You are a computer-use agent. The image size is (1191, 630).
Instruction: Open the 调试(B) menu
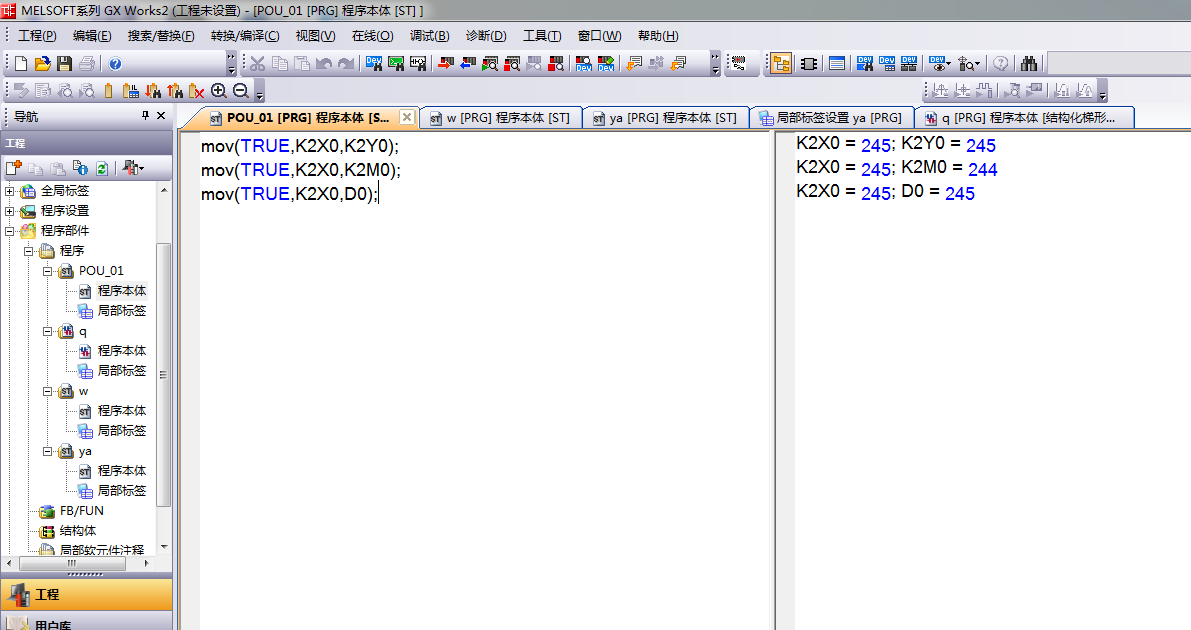coord(429,36)
